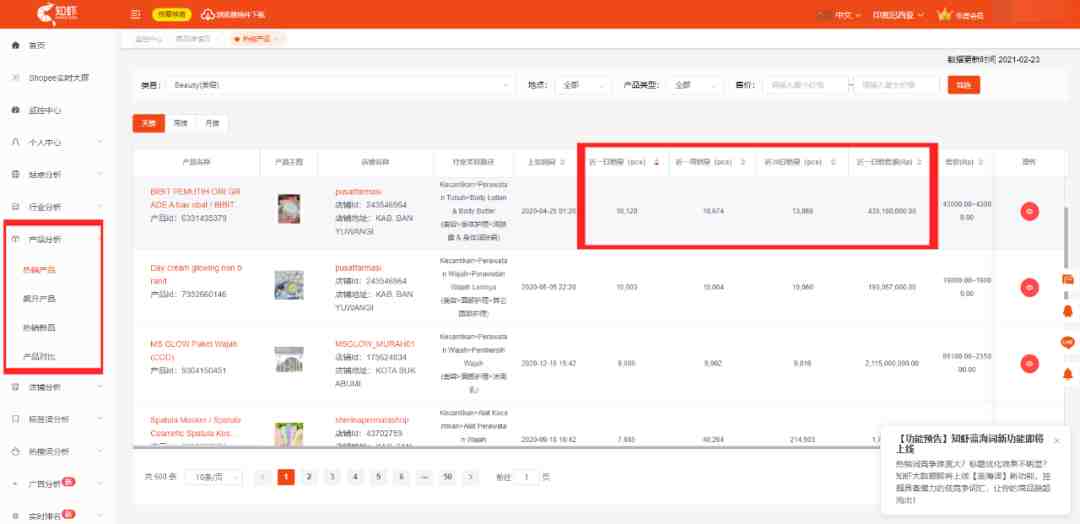Click the MS GLOW product thumbnail
The width and height of the screenshot is (1080, 524).
click(x=289, y=359)
